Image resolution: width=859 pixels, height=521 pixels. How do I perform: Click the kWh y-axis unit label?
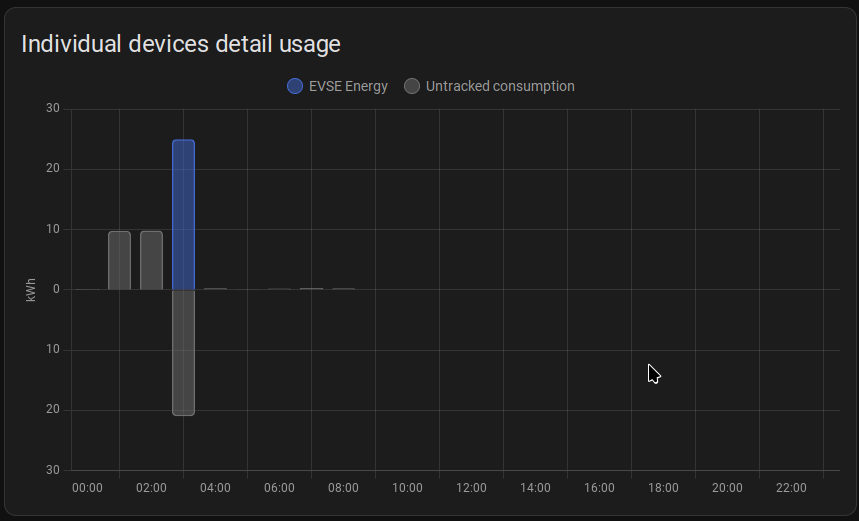click(x=31, y=290)
